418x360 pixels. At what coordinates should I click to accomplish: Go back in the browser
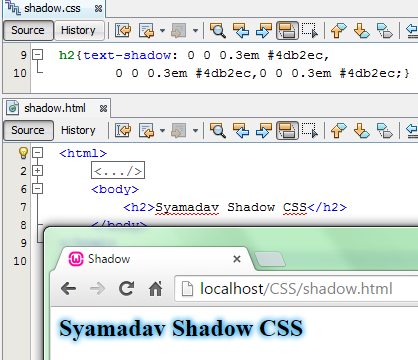(x=69, y=289)
